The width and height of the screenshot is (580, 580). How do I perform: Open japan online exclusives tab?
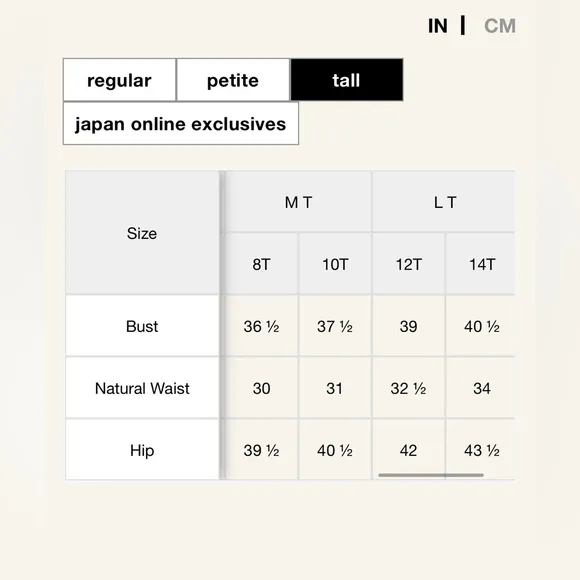(x=181, y=124)
